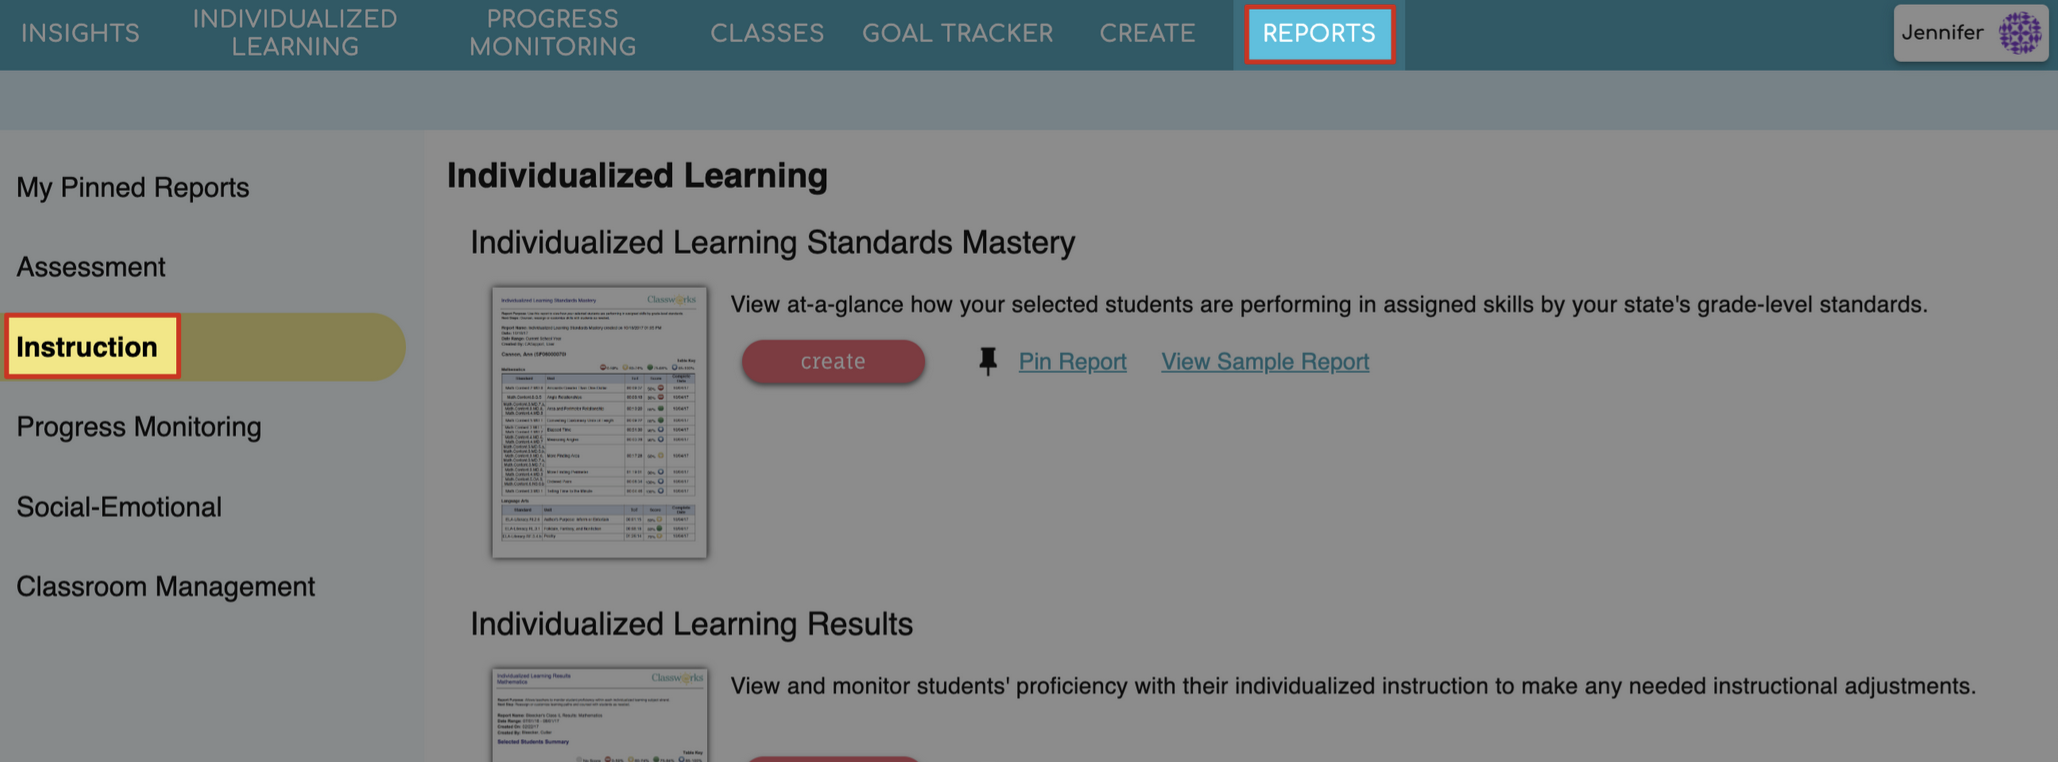The image size is (2058, 762).
Task: Choose Progress Monitoring from the sidebar
Action: tap(138, 427)
